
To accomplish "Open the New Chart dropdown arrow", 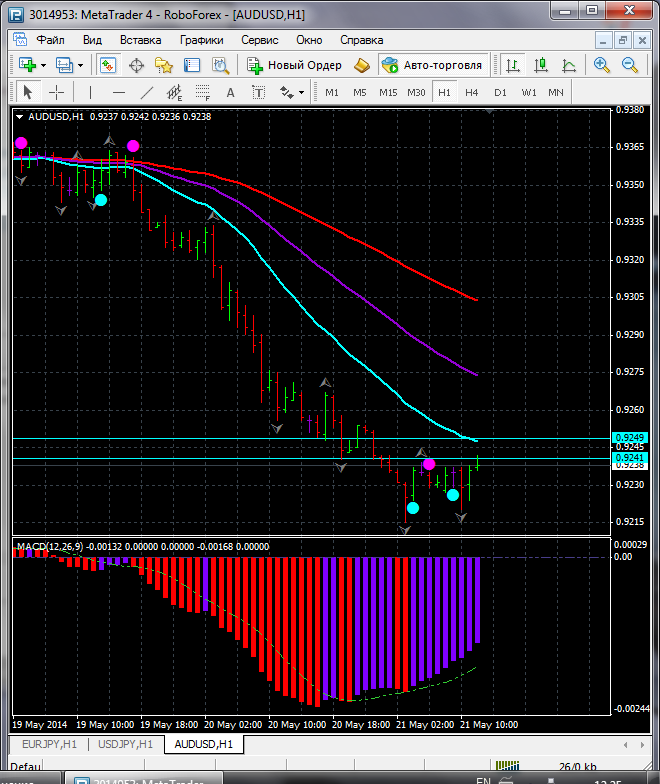I will [x=44, y=66].
